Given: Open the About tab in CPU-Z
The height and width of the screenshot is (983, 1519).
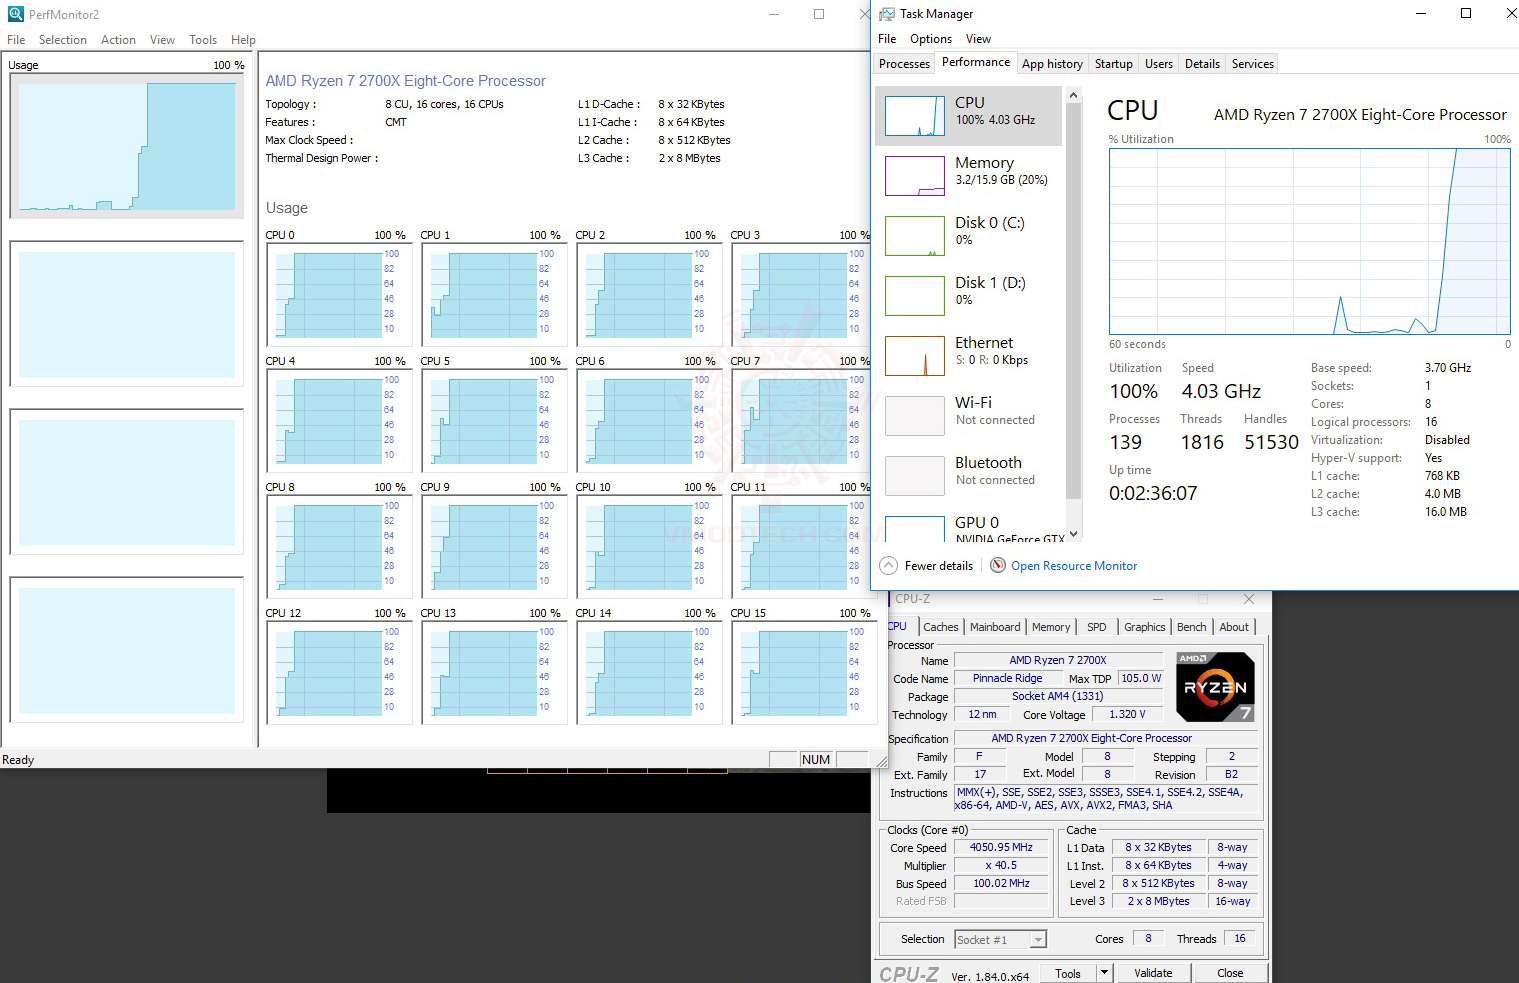Looking at the screenshot, I should [x=1234, y=627].
